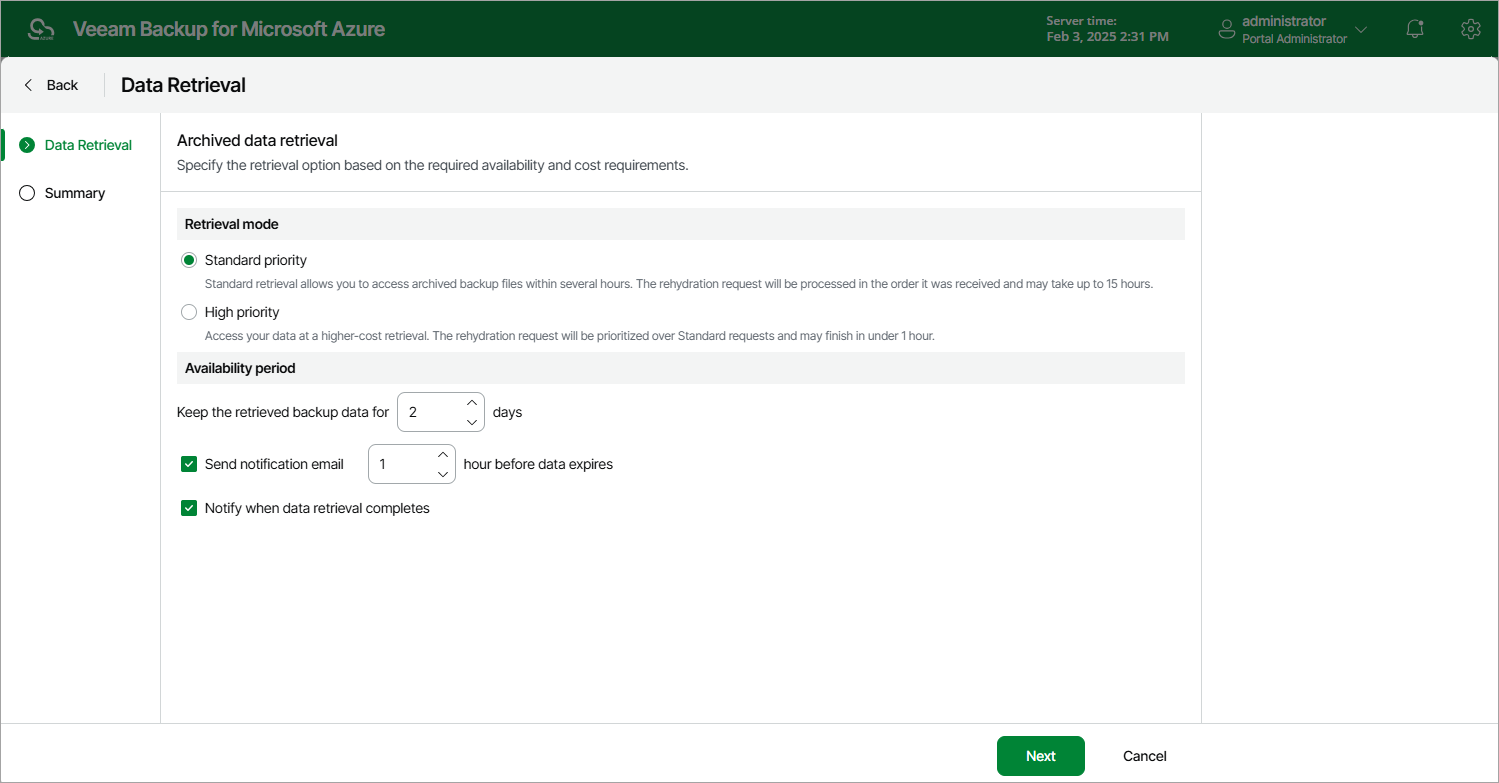Screen dimensions: 1499x783
Task: Decrease the notification hour with down arrow
Action: (x=443, y=474)
